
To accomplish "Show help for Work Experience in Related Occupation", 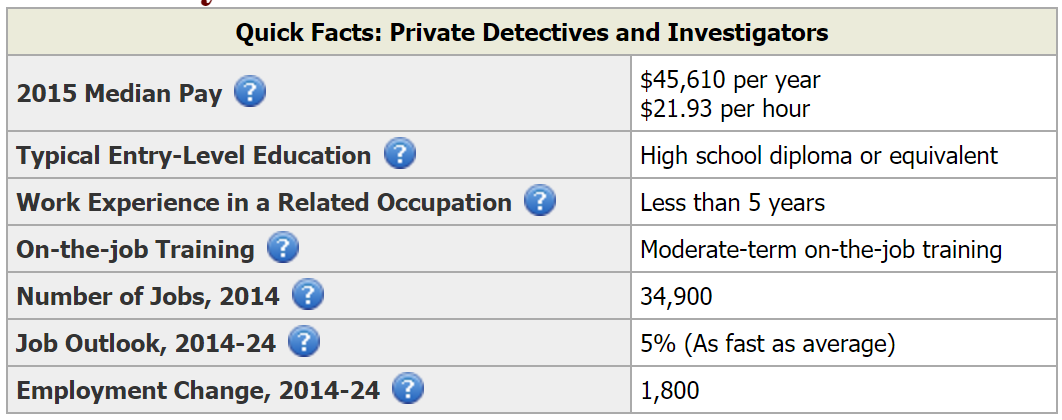I will pyautogui.click(x=540, y=201).
